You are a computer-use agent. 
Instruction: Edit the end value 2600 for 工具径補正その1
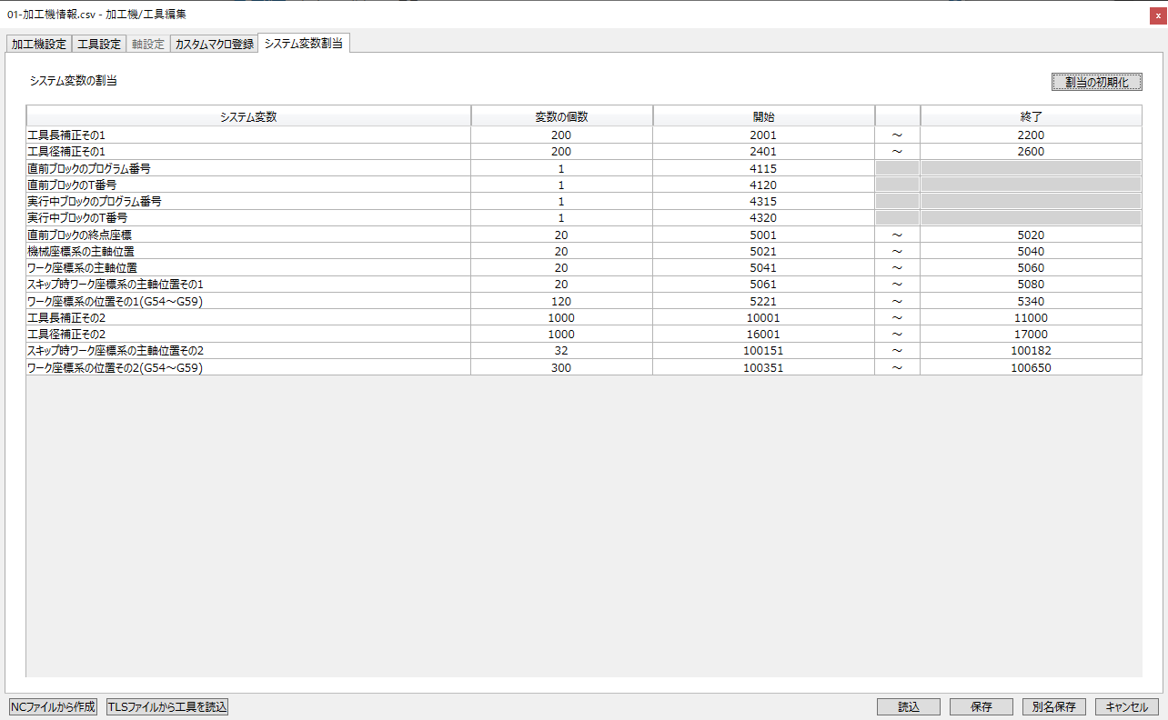pos(1030,152)
